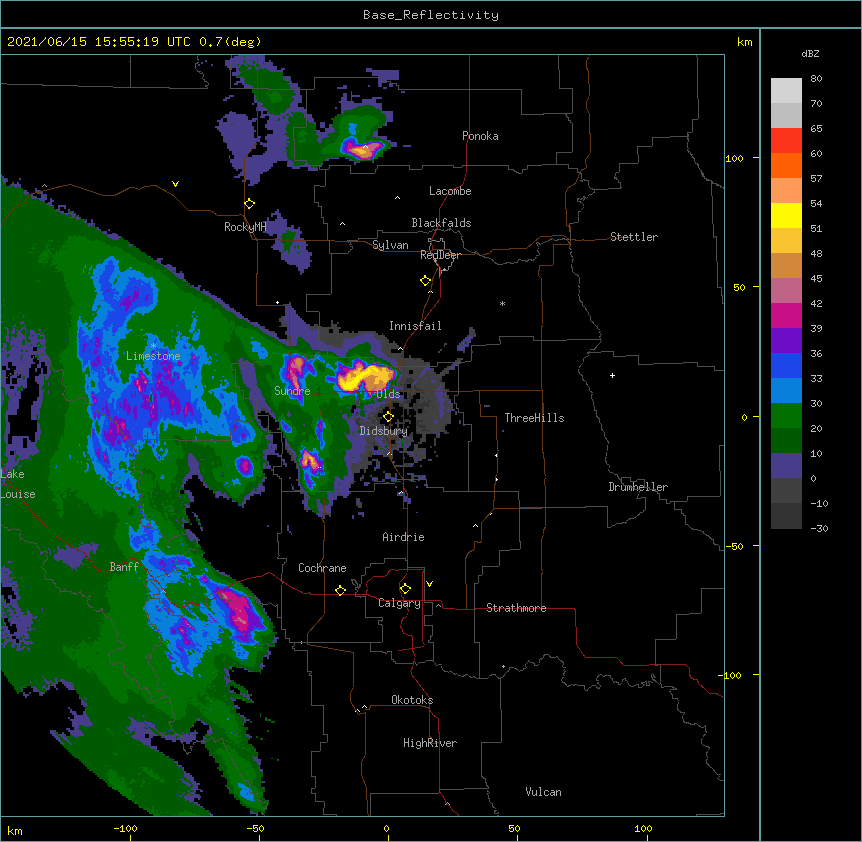Pick the yellow swatch between 54 and 51 dBZ
This screenshot has width=862, height=842.
click(x=786, y=215)
